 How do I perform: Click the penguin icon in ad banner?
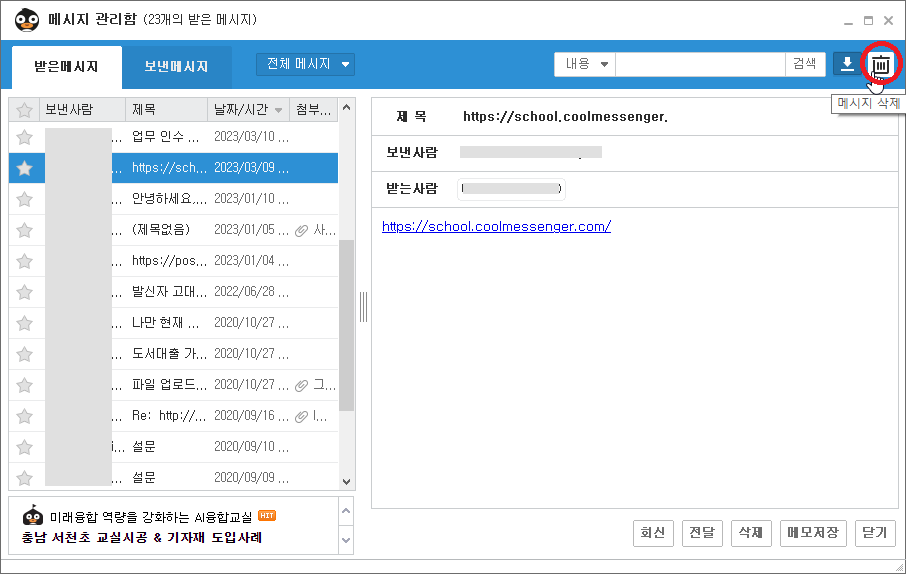[33, 516]
